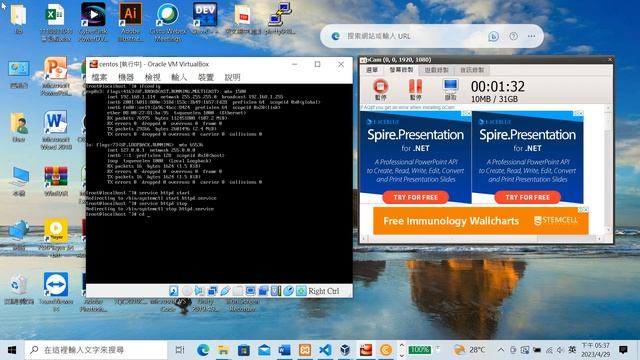The height and width of the screenshot is (360, 640).
Task: Switch to oCam game recording tab
Action: pos(436,70)
